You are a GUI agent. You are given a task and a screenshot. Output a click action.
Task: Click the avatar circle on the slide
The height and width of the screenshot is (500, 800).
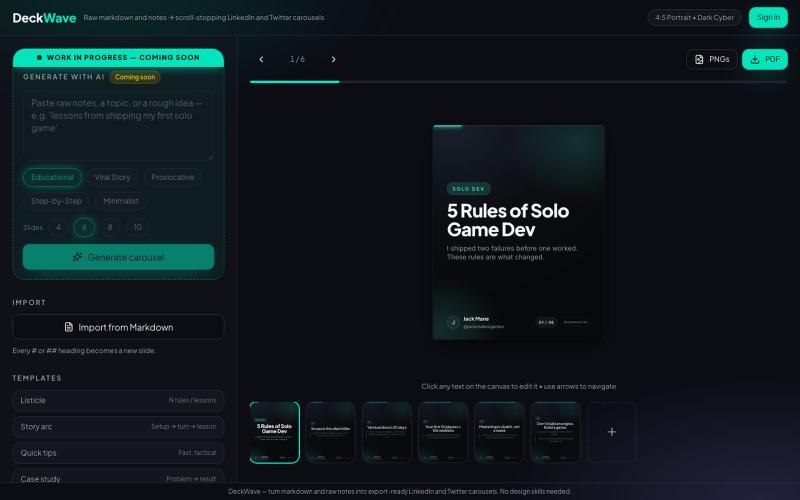(453, 322)
